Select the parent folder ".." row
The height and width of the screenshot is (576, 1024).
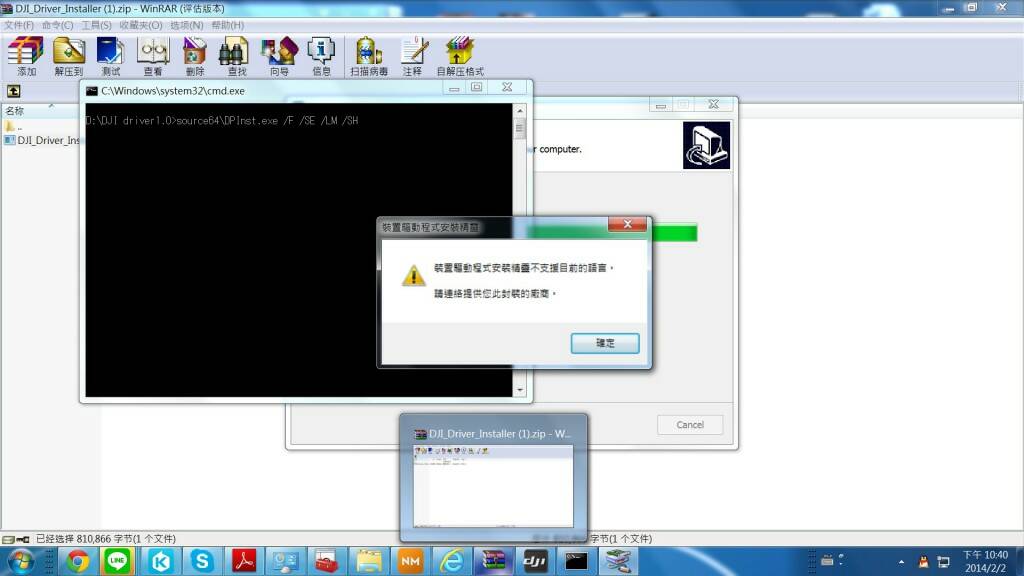[13, 126]
